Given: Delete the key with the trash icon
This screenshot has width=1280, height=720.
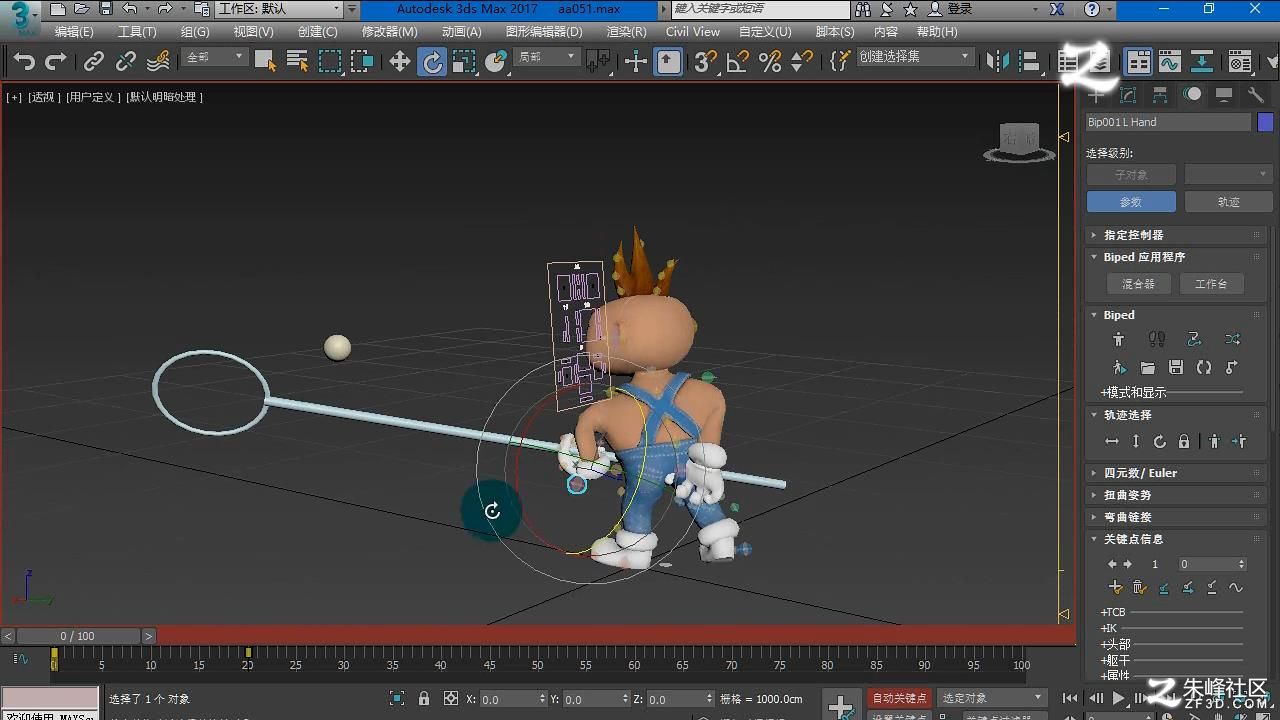Looking at the screenshot, I should (x=1139, y=588).
